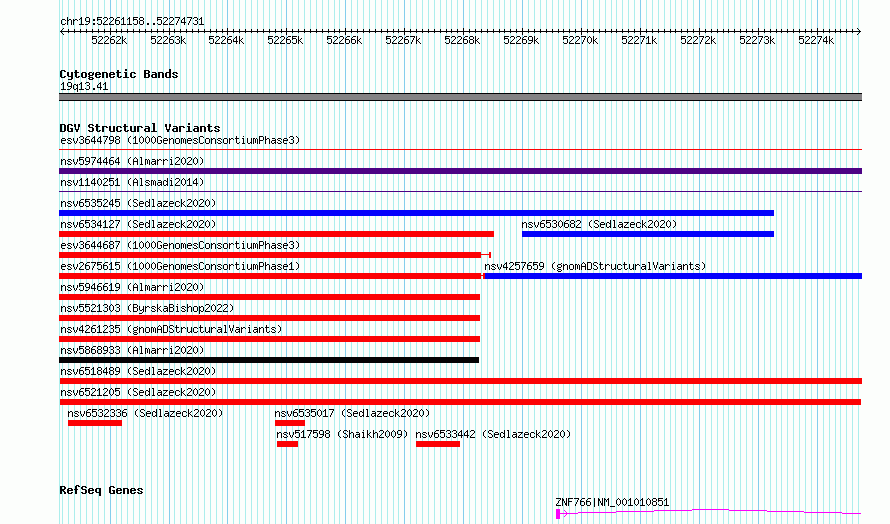Viewport: 890px width, 524px height.
Task: Open the esv2675615 (1000GenomesConsortiumPhase1) label
Action: [x=180, y=266]
